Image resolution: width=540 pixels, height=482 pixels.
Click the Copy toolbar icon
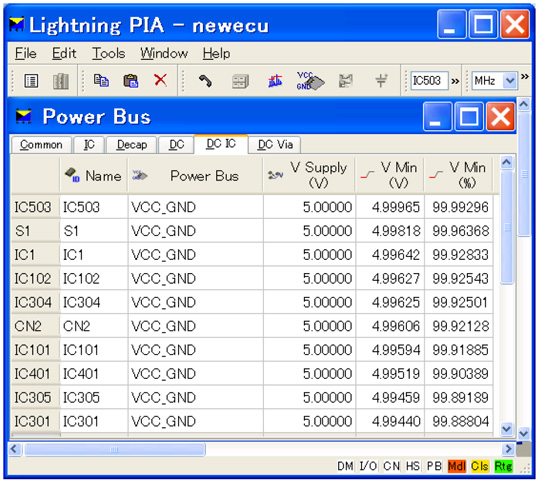click(101, 81)
